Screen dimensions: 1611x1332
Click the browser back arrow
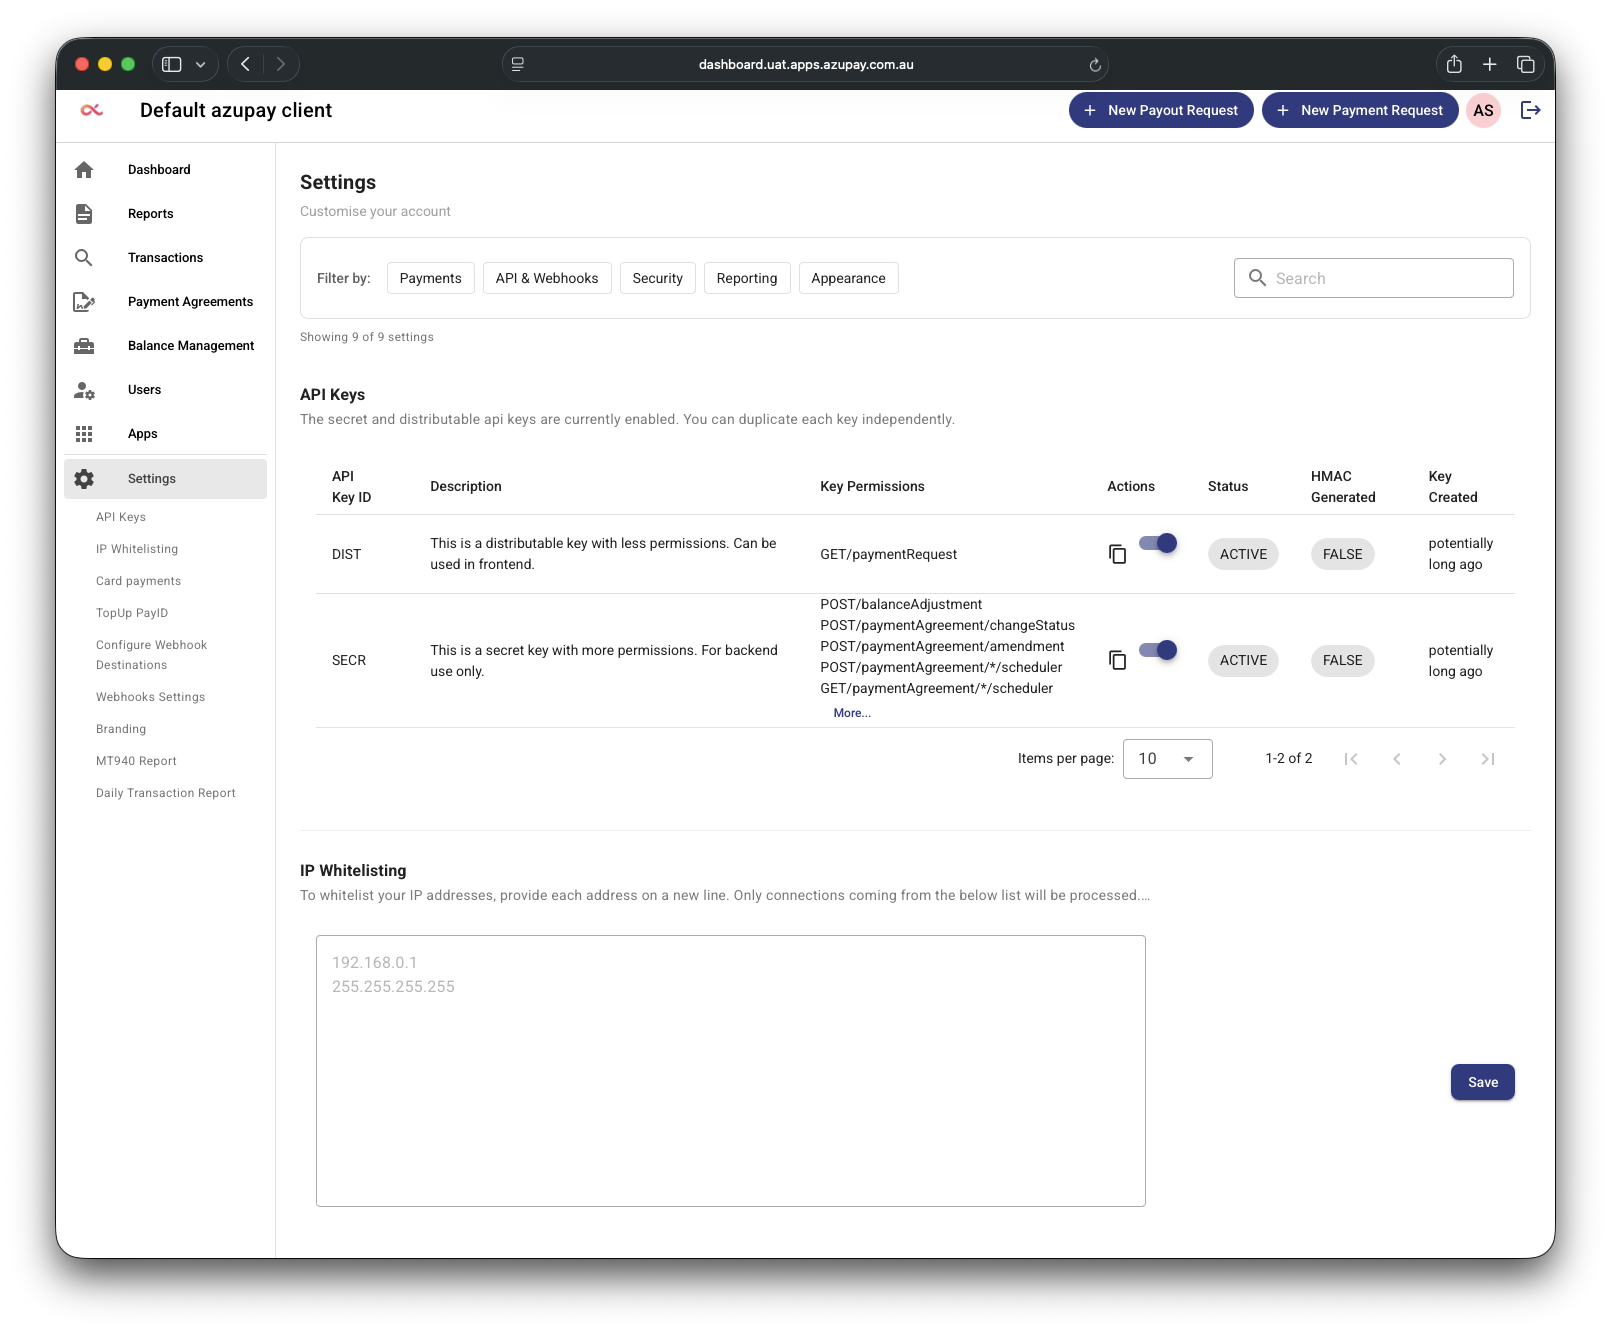pos(245,64)
